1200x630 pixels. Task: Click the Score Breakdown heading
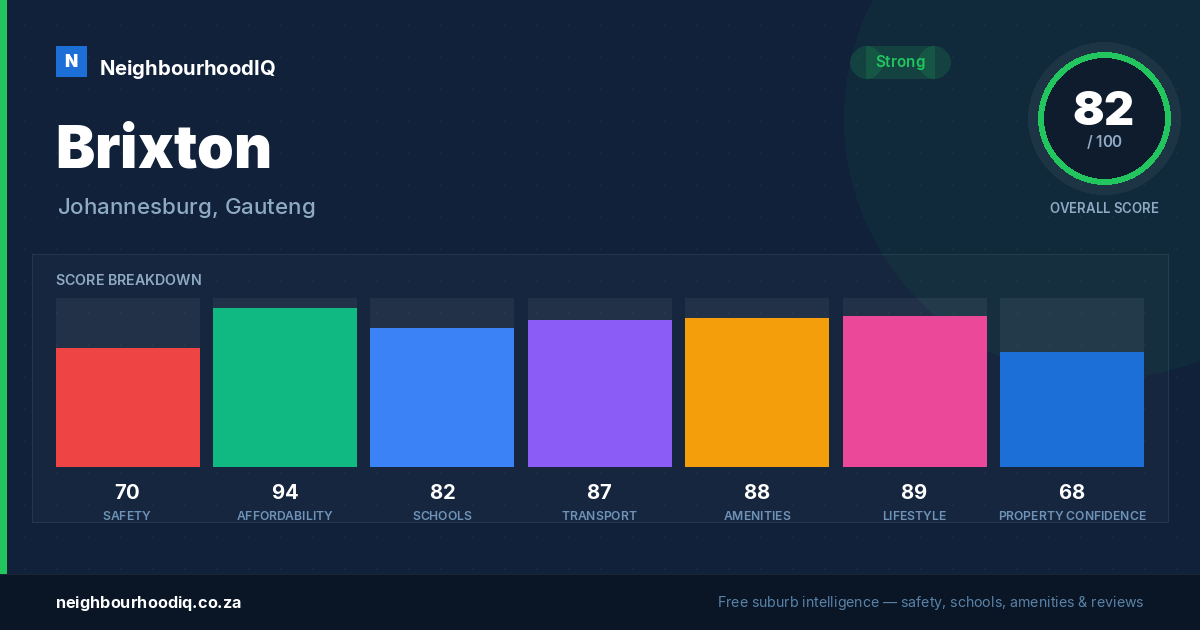click(x=129, y=280)
